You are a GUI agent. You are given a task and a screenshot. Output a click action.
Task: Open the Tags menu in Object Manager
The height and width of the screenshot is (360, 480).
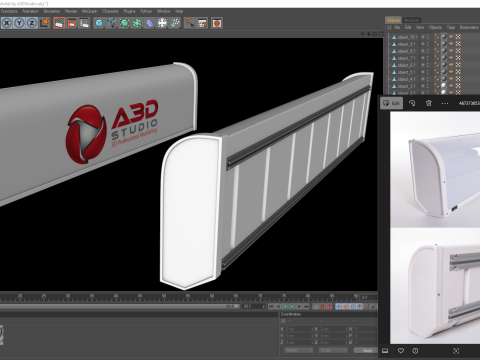point(451,27)
